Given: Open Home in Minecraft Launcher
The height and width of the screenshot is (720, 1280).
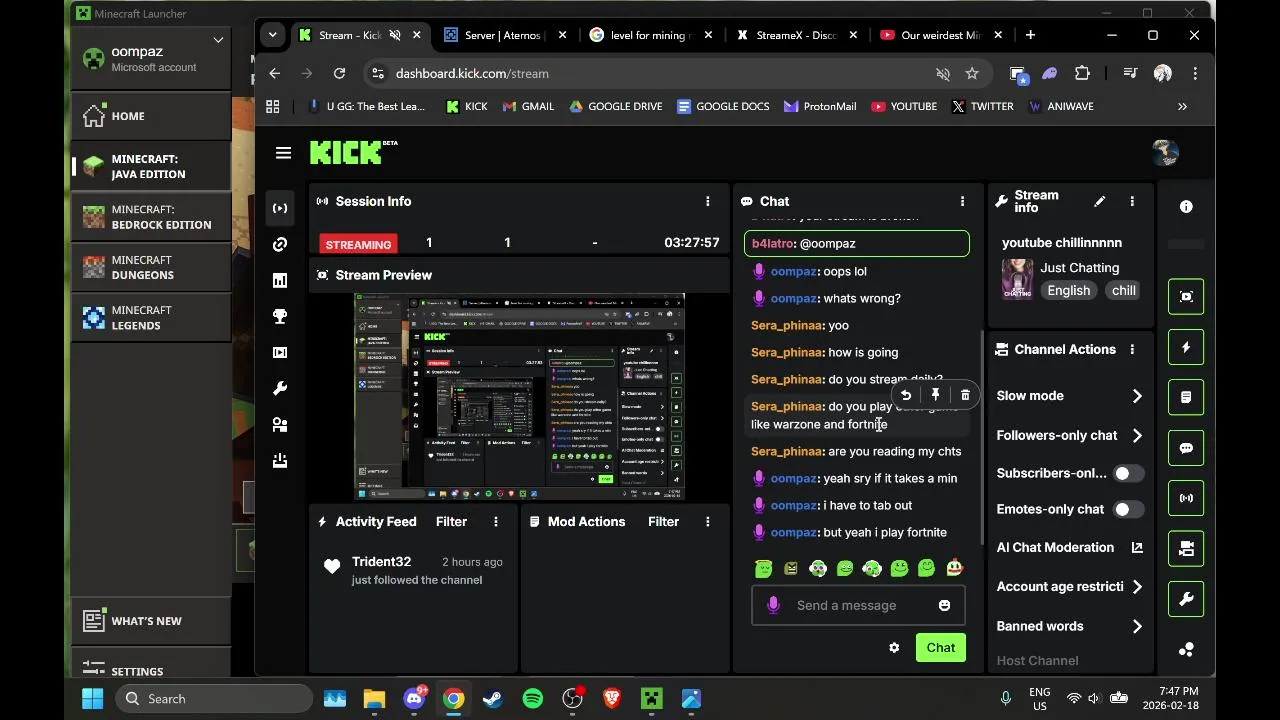Looking at the screenshot, I should [151, 116].
